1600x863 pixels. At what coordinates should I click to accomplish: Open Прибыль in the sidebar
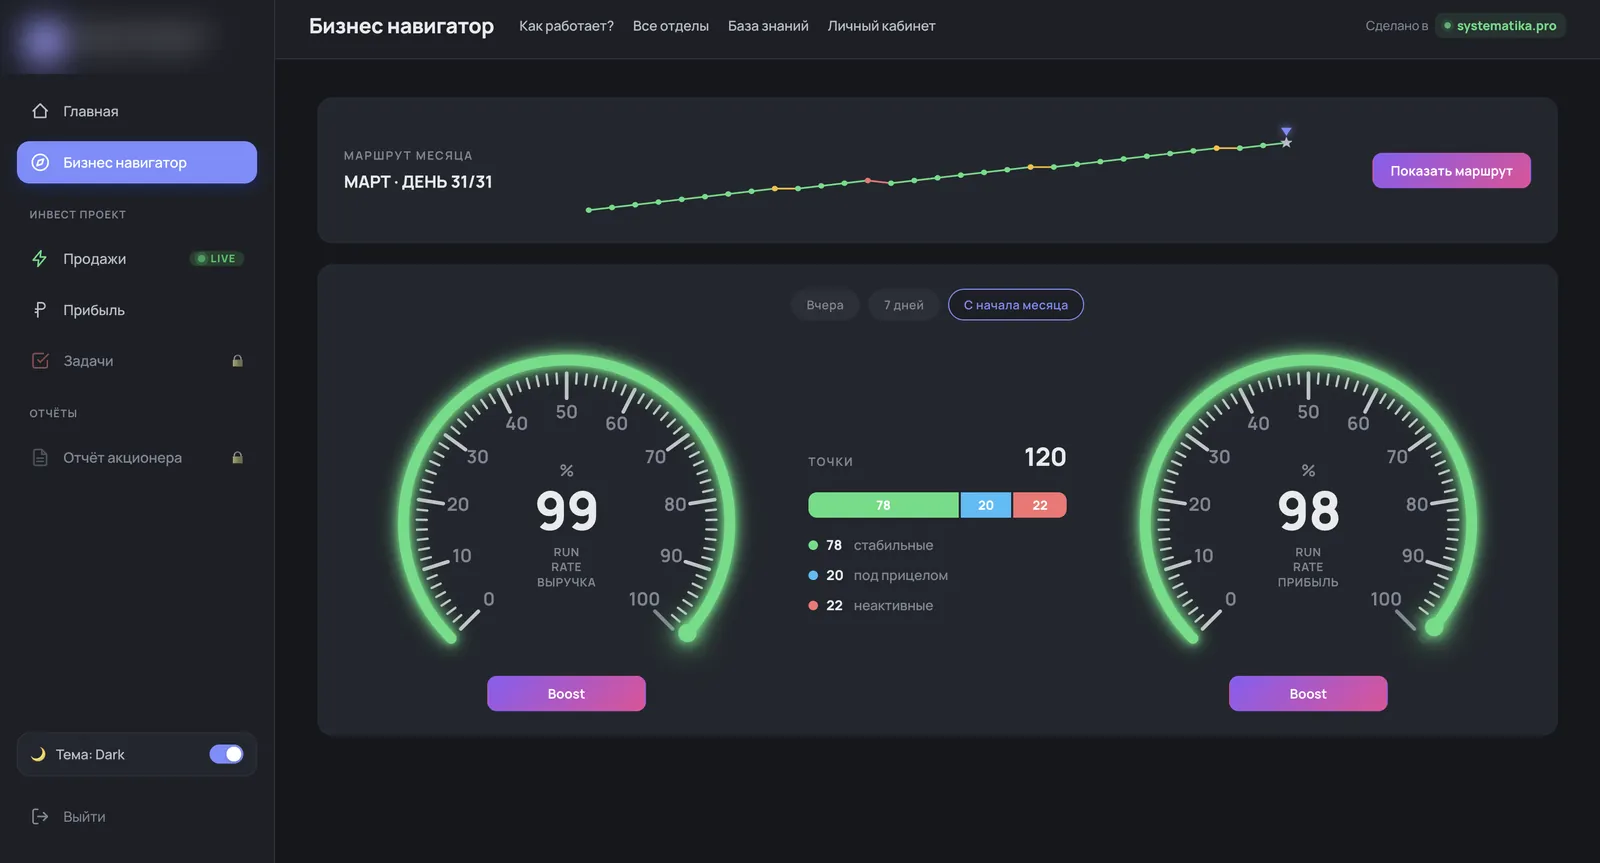(137, 310)
